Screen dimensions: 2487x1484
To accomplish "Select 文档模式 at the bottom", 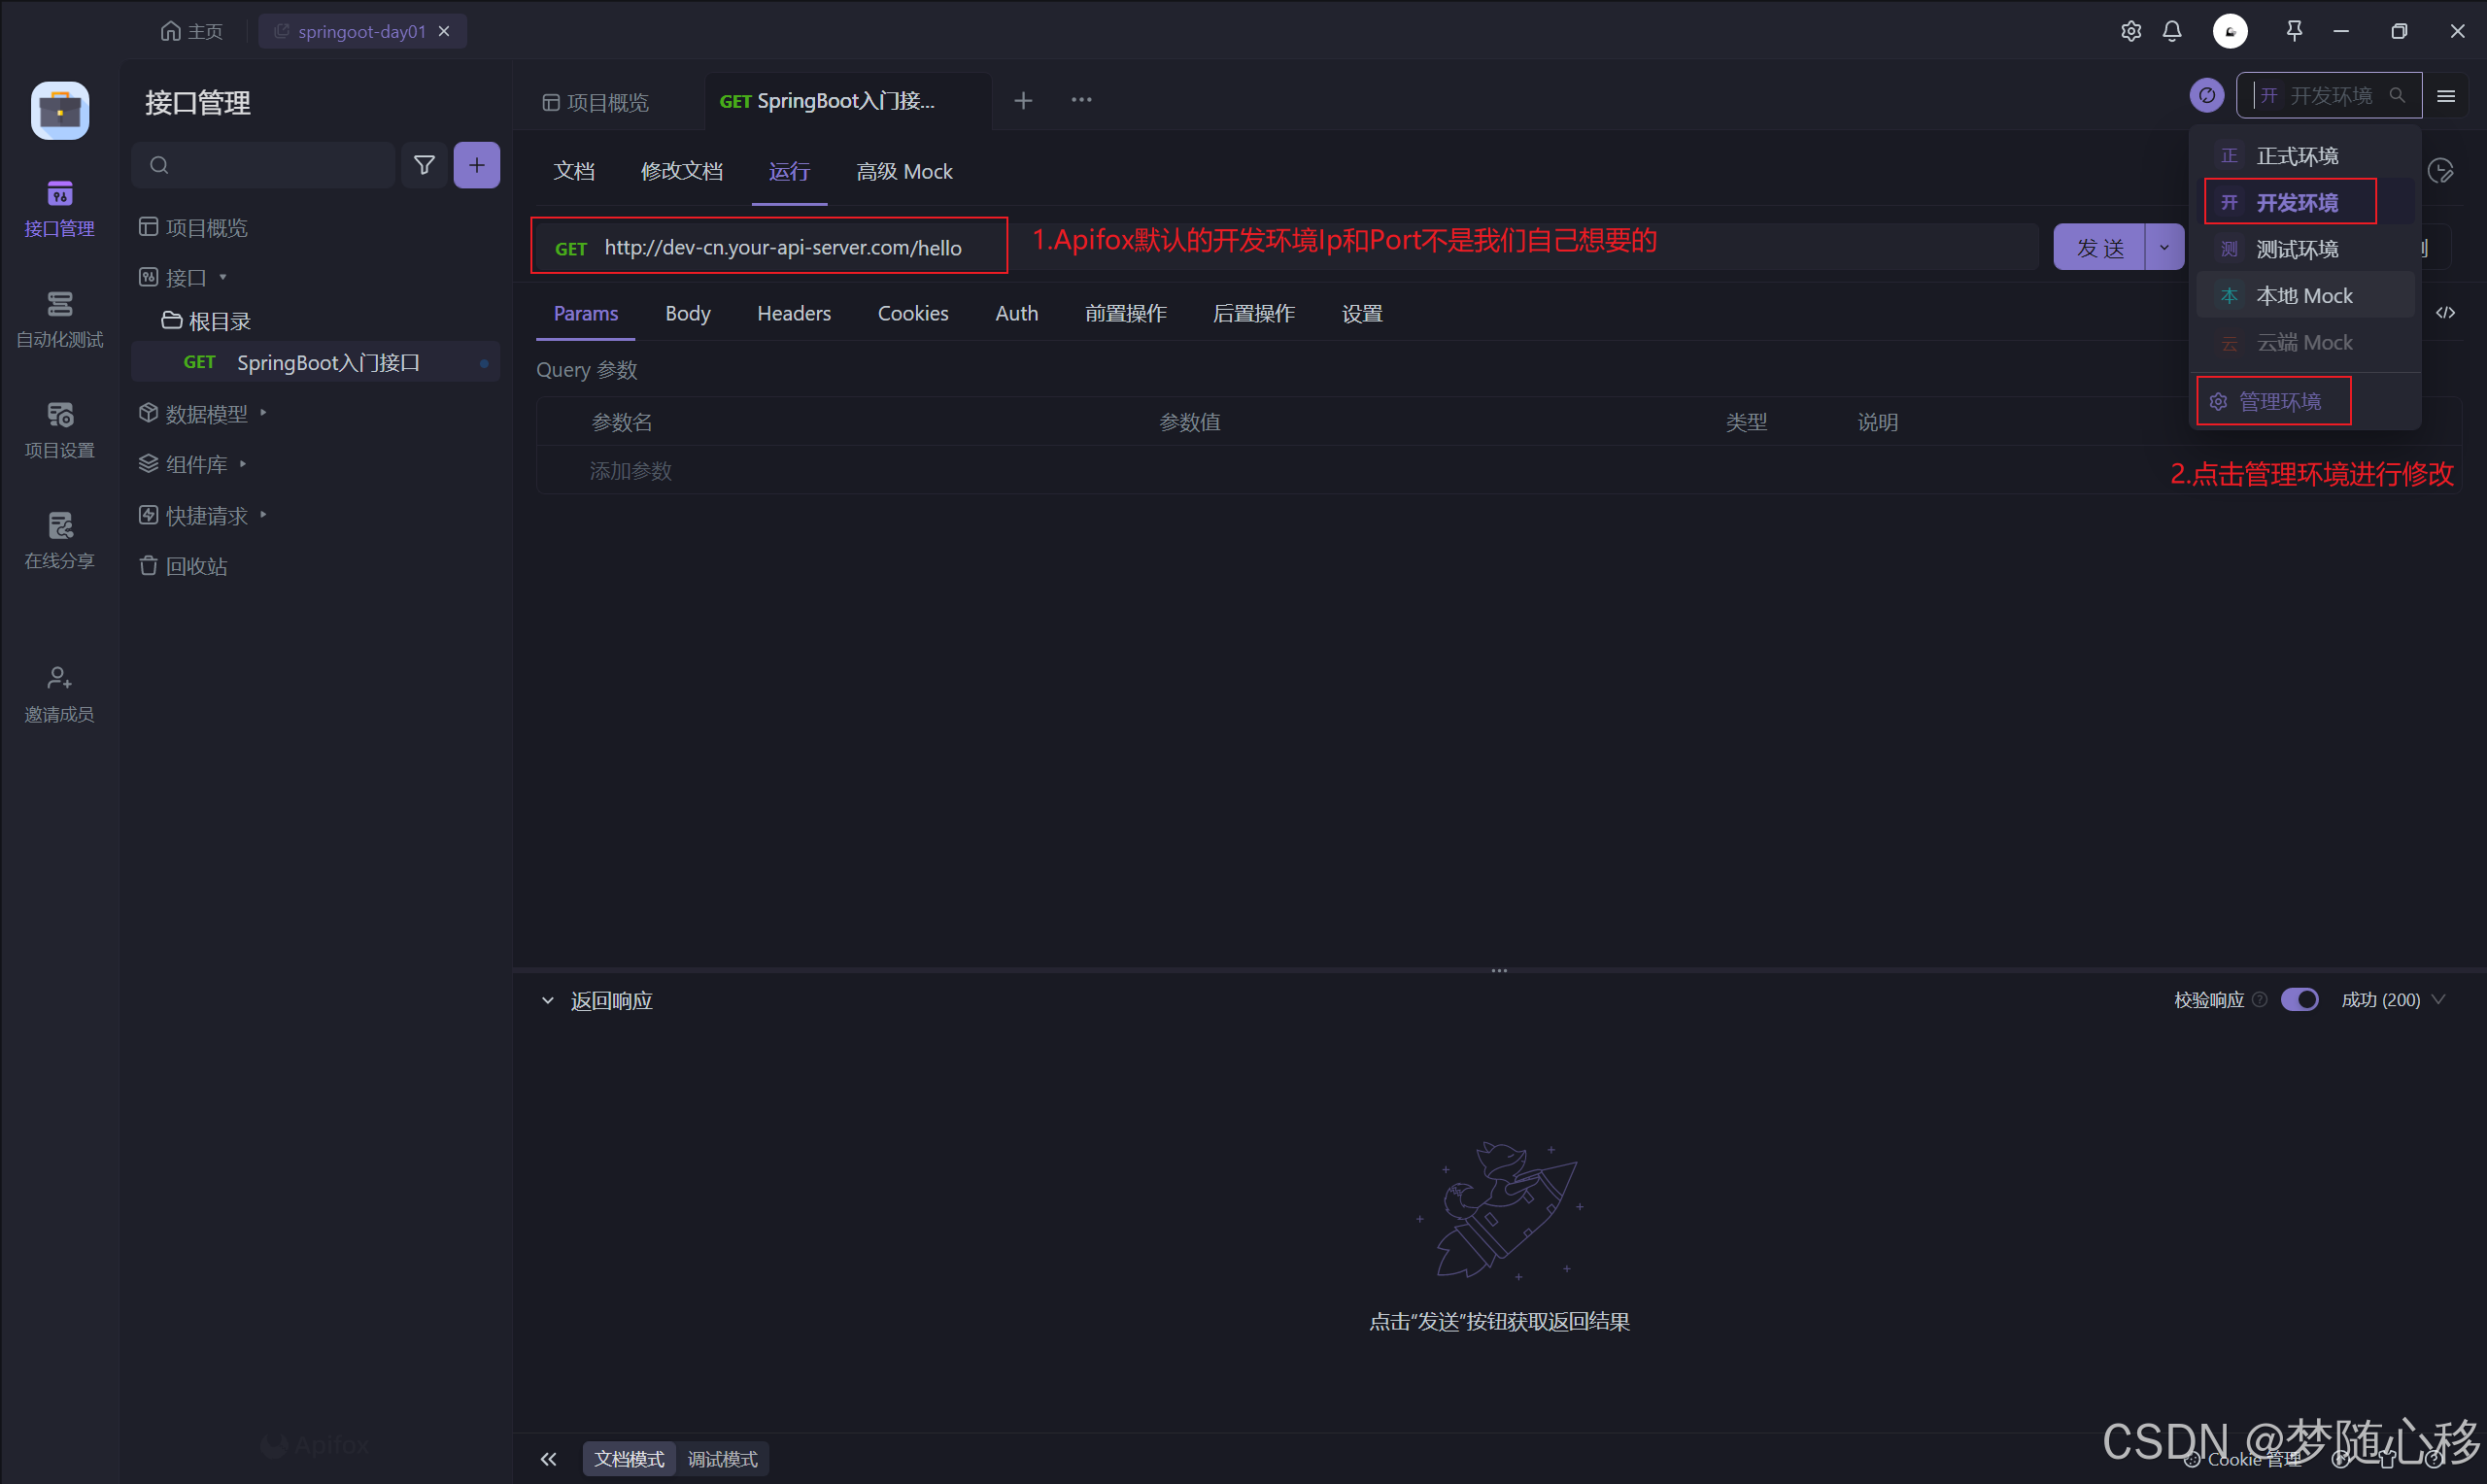I will [629, 1459].
